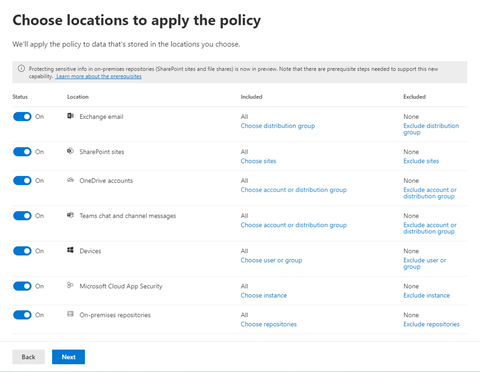Click the info icon in the notice banner

(x=21, y=69)
